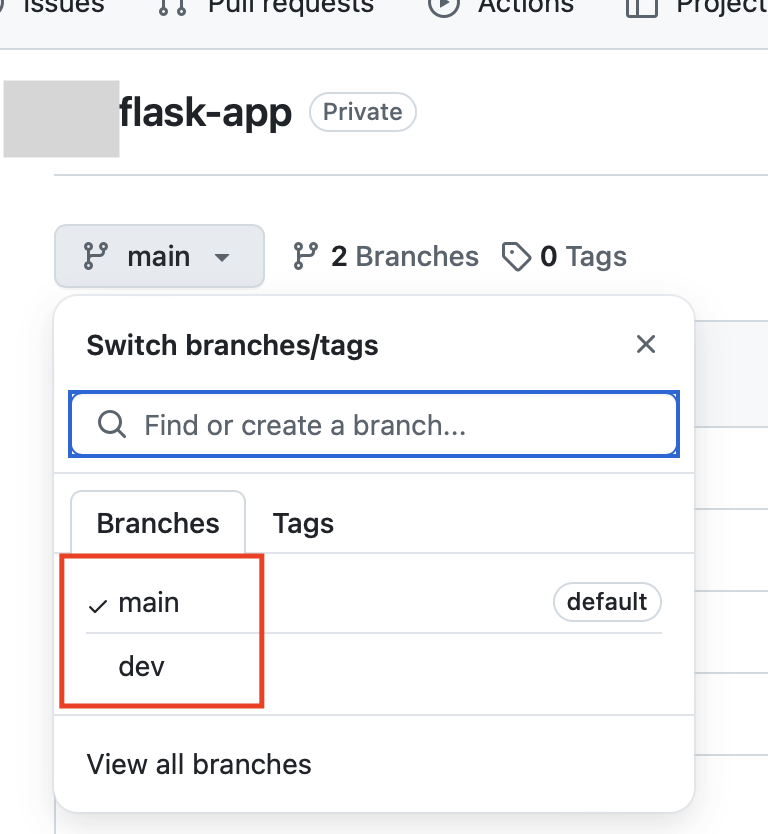Click the Actions play icon
The height and width of the screenshot is (834, 768).
[x=443, y=6]
